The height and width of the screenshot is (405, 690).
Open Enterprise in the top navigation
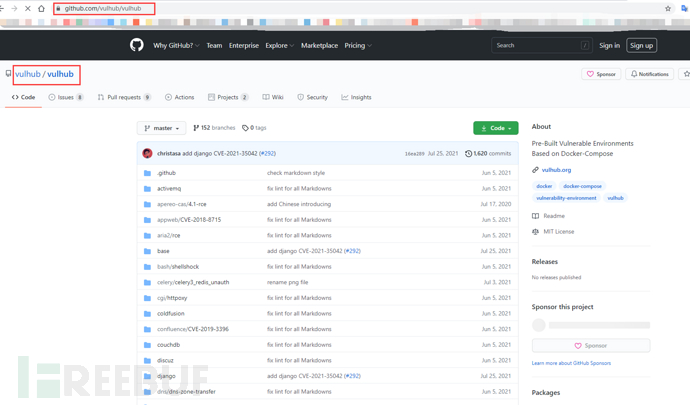click(x=244, y=45)
